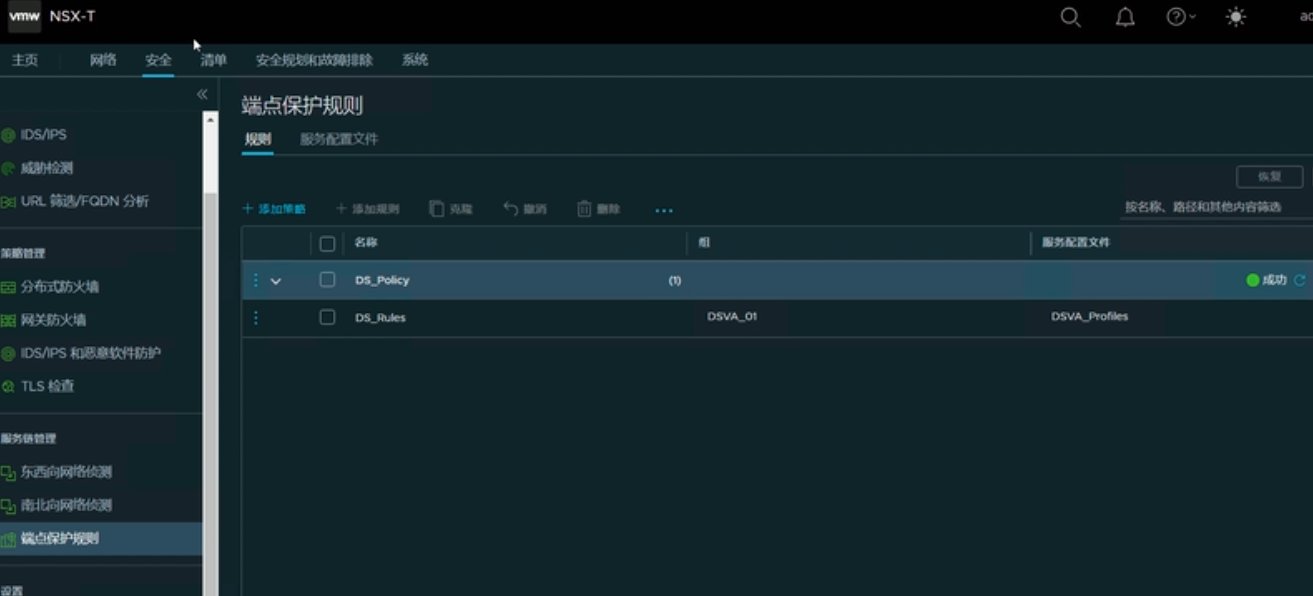Open the search magnifier icon
This screenshot has width=1313, height=596.
[1070, 17]
